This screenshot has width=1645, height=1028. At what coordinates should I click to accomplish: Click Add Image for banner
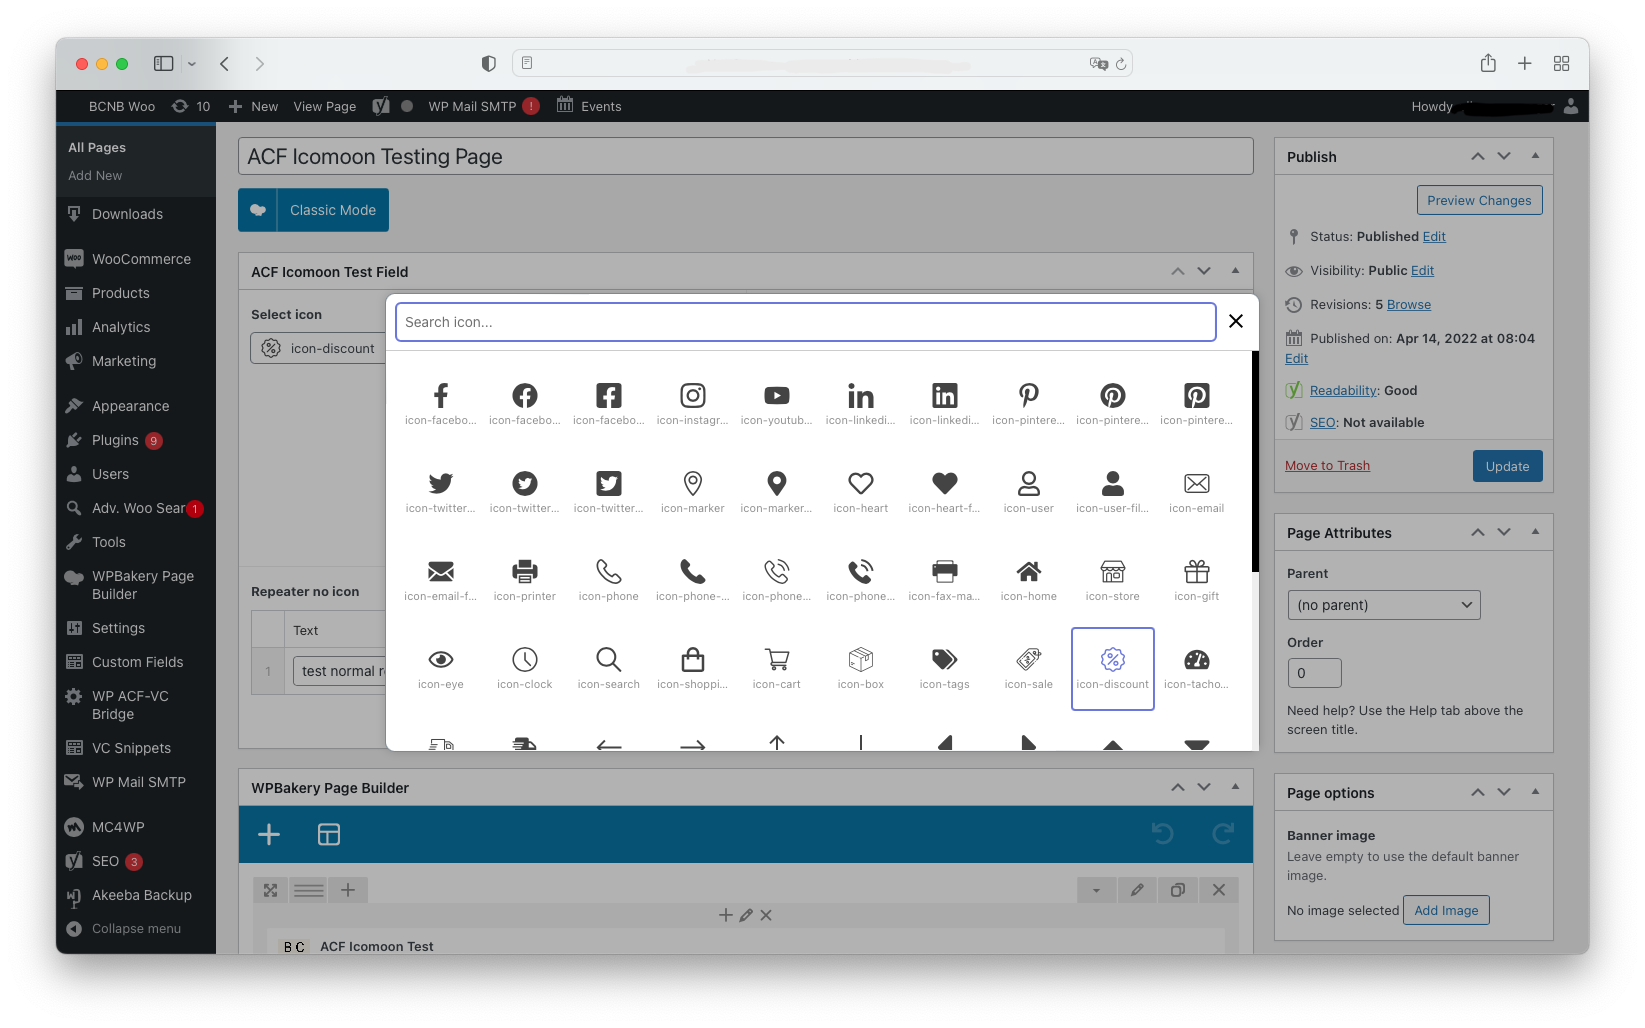[x=1446, y=910]
